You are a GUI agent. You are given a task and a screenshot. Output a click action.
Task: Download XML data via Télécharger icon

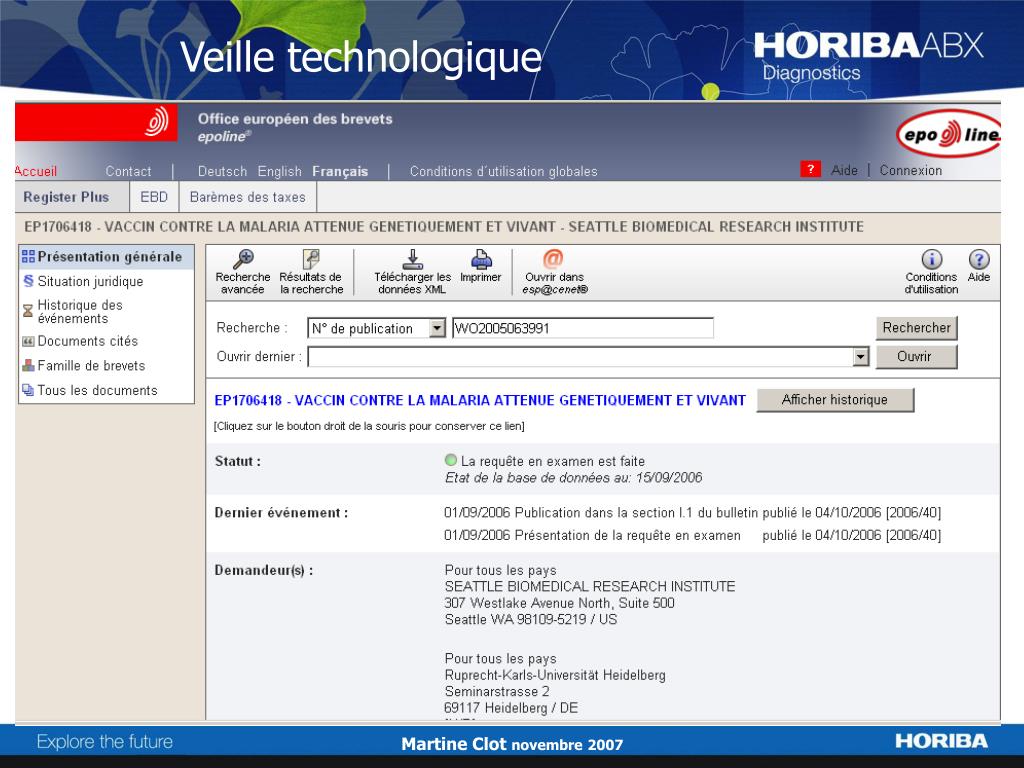[x=413, y=259]
